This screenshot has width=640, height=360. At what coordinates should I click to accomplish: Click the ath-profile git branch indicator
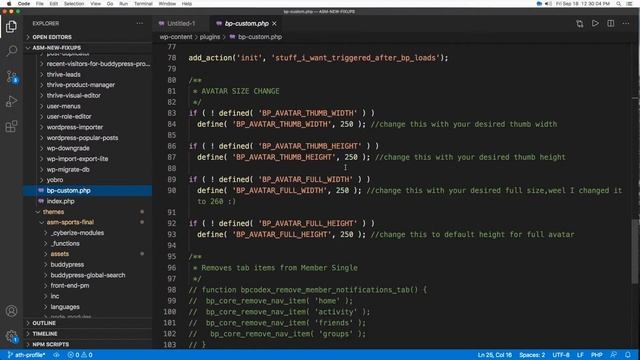(27, 355)
